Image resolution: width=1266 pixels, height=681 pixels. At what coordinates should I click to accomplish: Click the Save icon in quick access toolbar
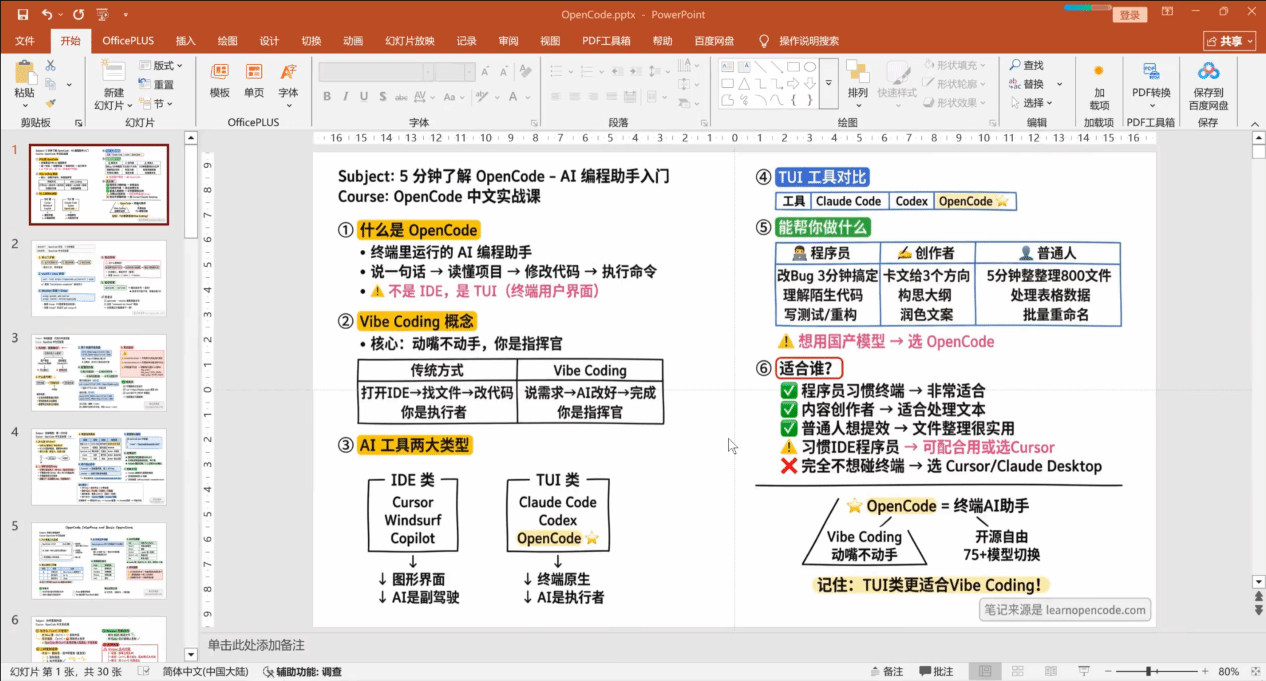point(21,15)
